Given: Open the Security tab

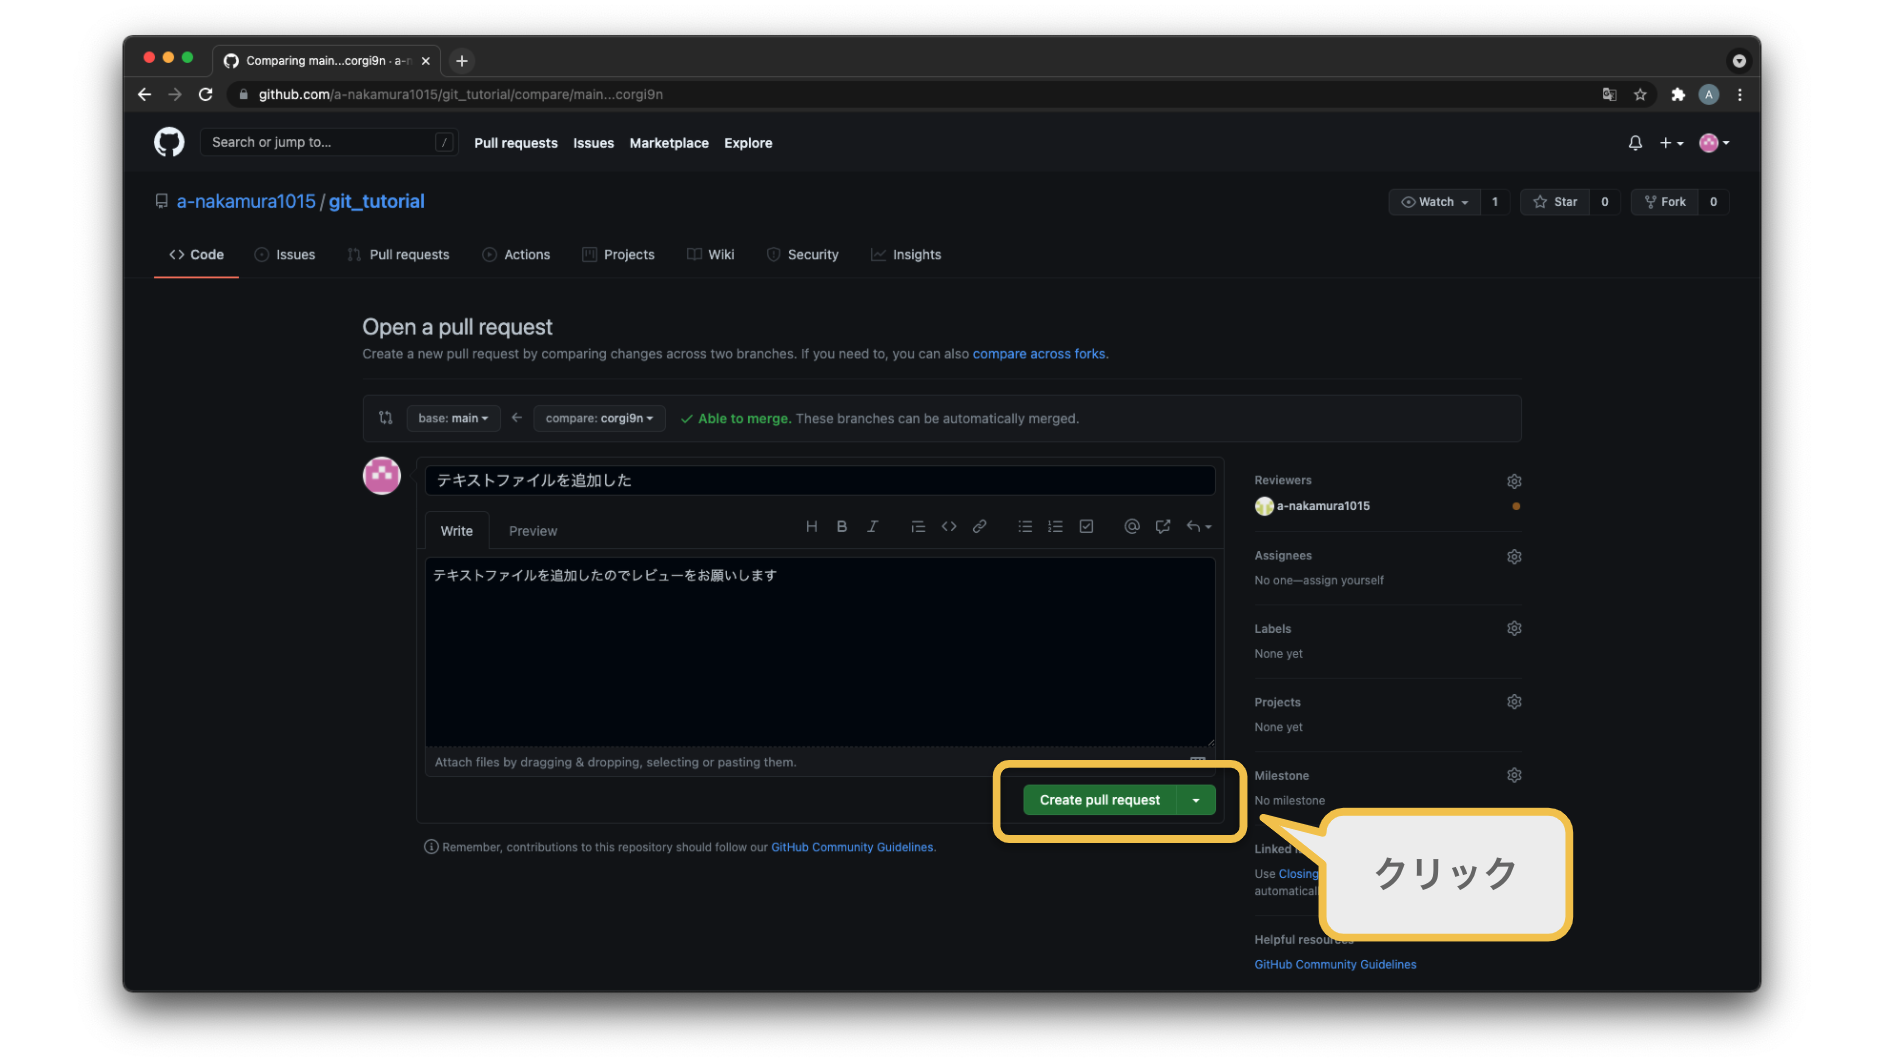Looking at the screenshot, I should 802,255.
